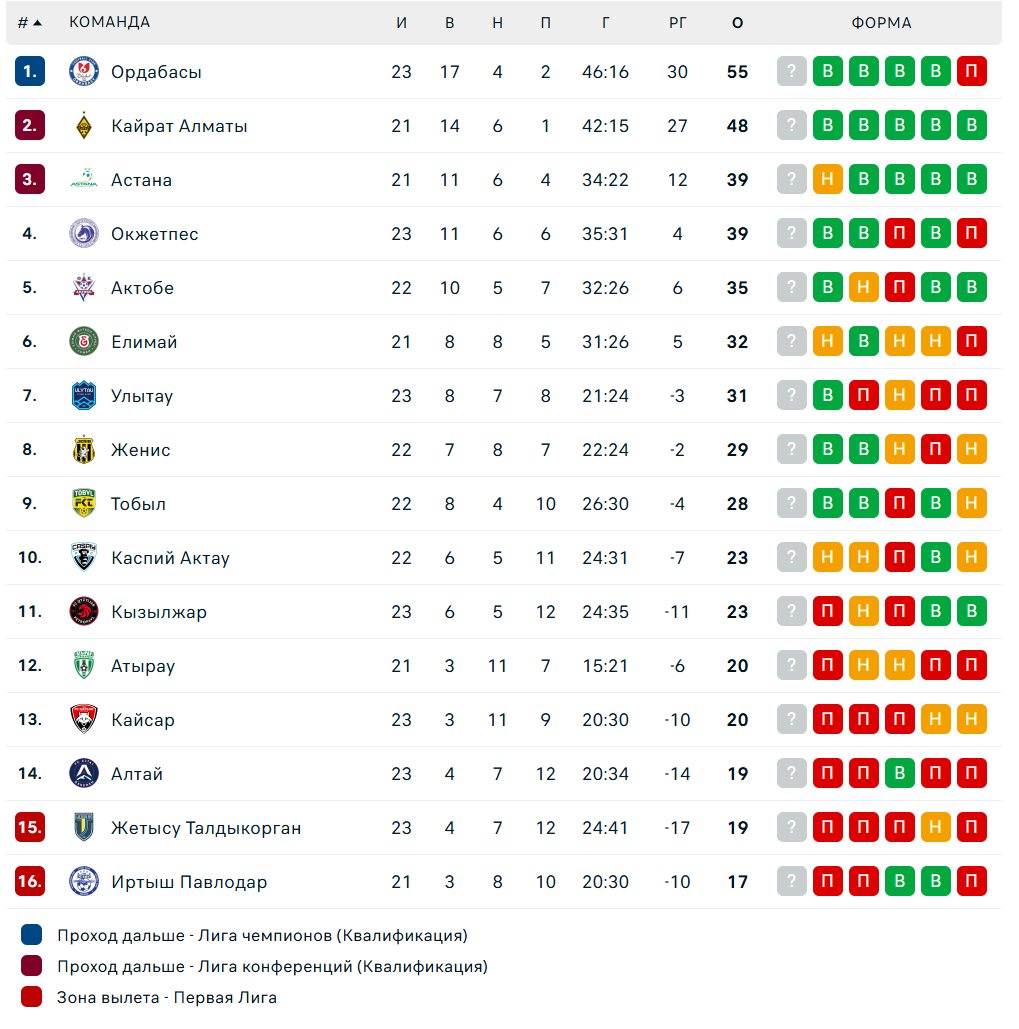
Task: Click the Иртыш Павлодар team name
Action: click(x=189, y=881)
